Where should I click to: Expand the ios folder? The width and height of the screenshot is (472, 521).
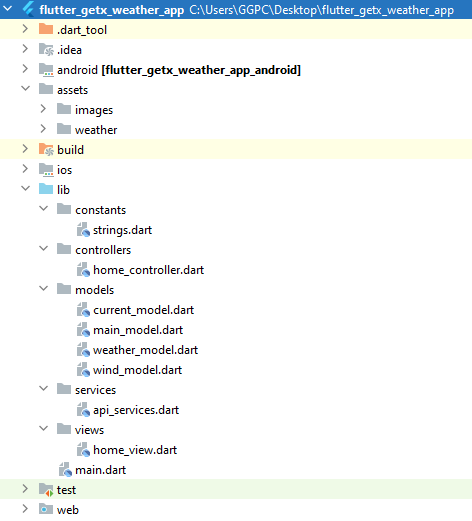25,169
